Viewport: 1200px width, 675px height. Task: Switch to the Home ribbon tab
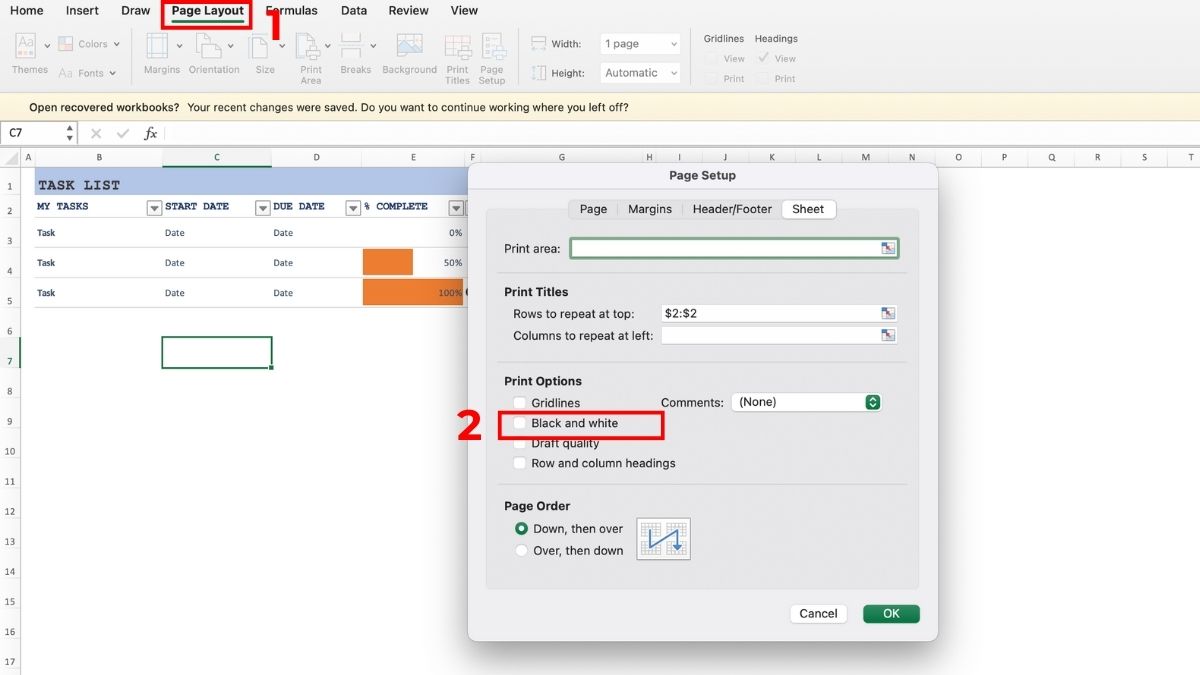26,11
